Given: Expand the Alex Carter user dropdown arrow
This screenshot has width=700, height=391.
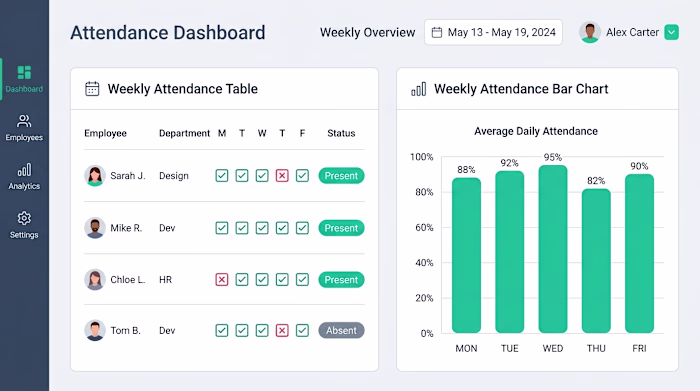Looking at the screenshot, I should [671, 33].
